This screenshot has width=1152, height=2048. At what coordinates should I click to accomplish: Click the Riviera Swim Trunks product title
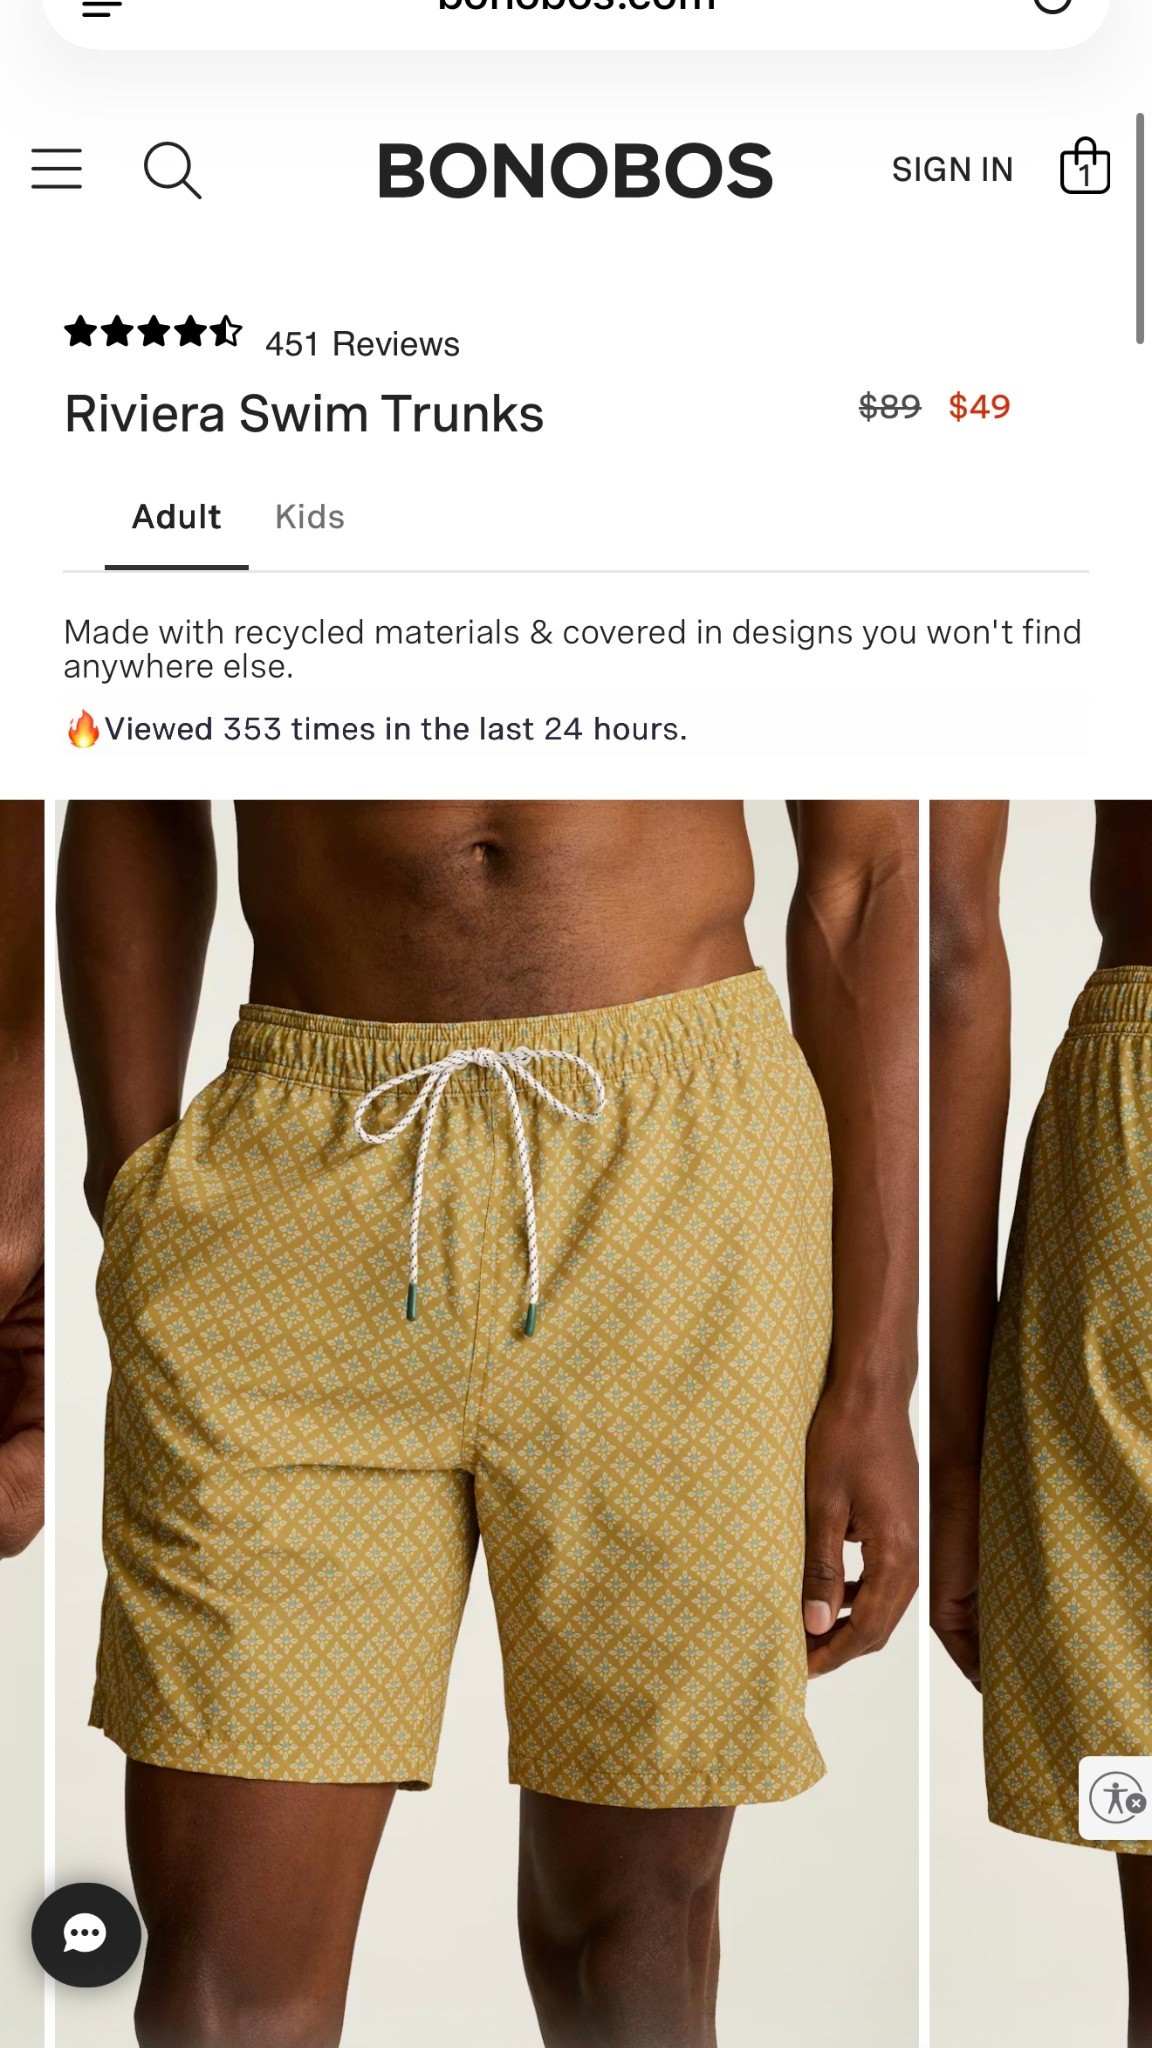[304, 414]
